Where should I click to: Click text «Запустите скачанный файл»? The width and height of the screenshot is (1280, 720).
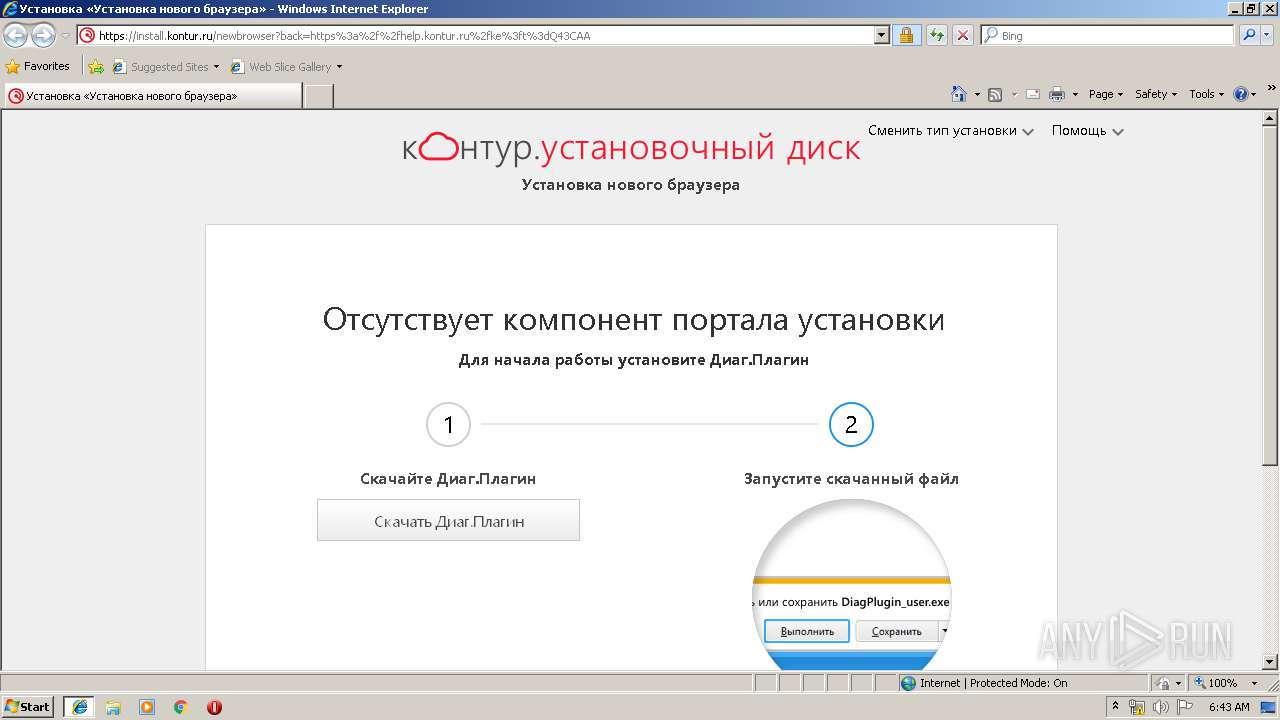point(851,479)
